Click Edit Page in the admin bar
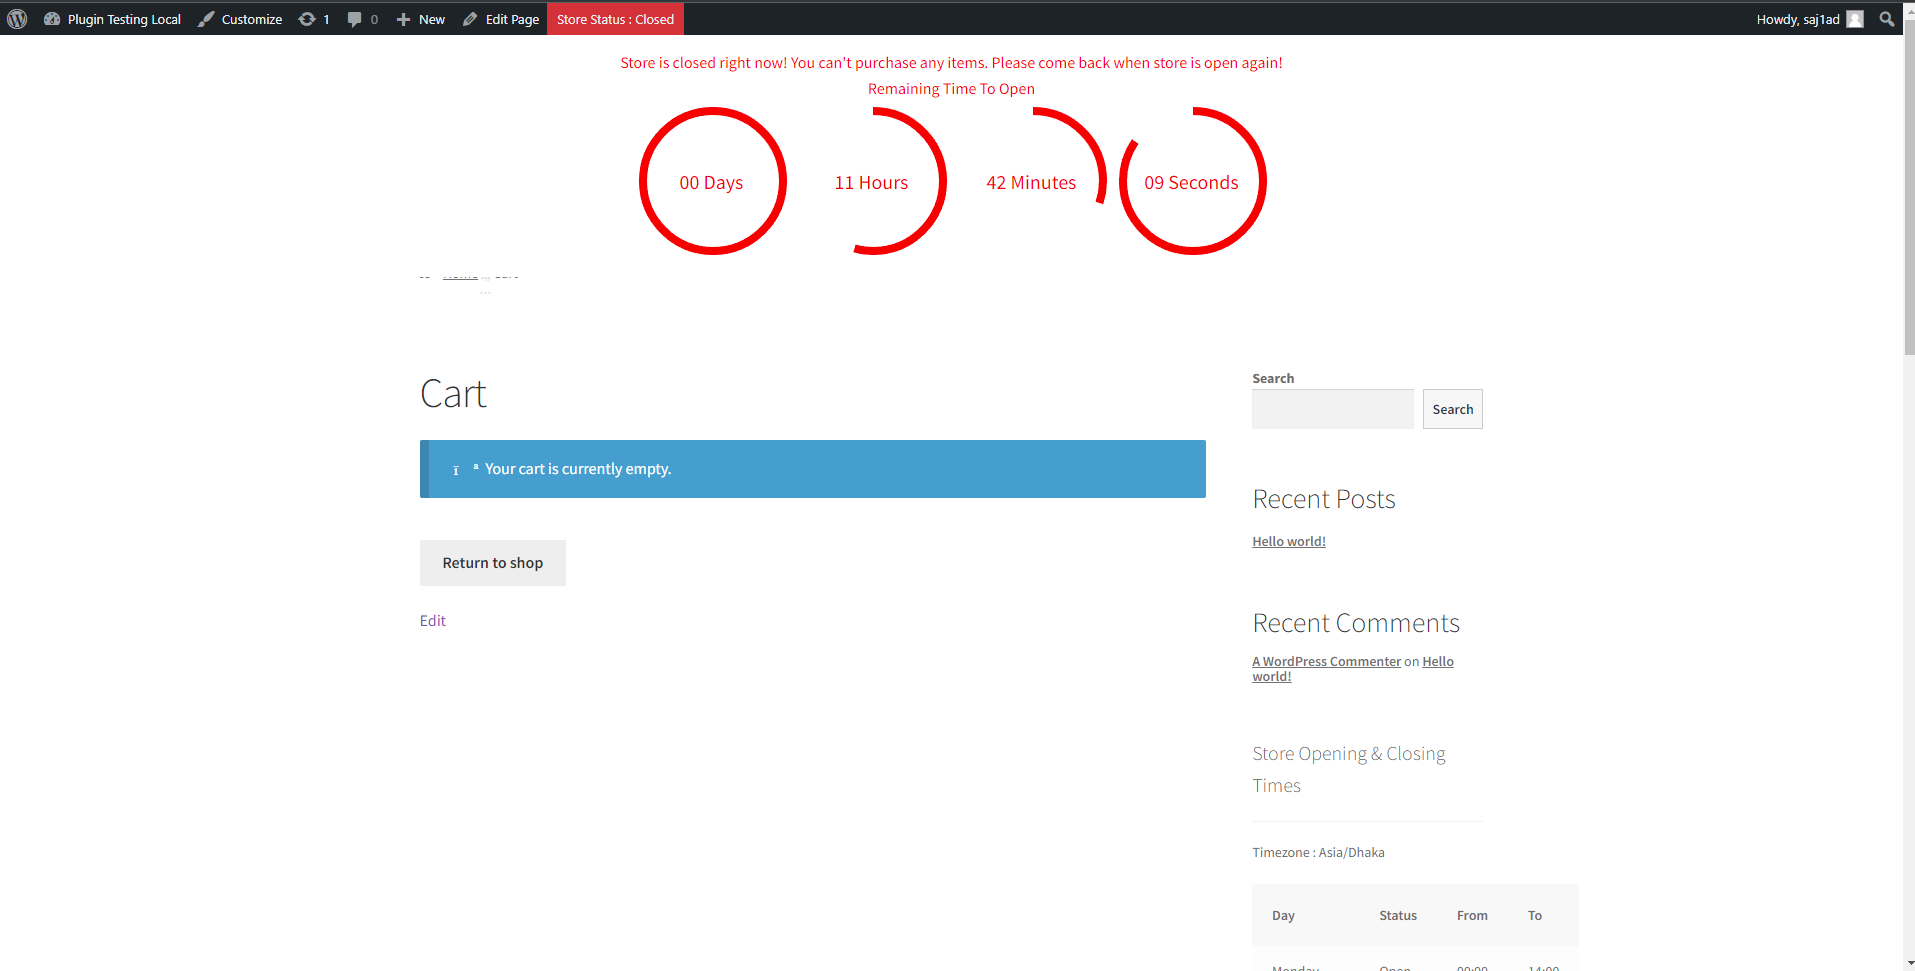The width and height of the screenshot is (1915, 971). tap(500, 19)
